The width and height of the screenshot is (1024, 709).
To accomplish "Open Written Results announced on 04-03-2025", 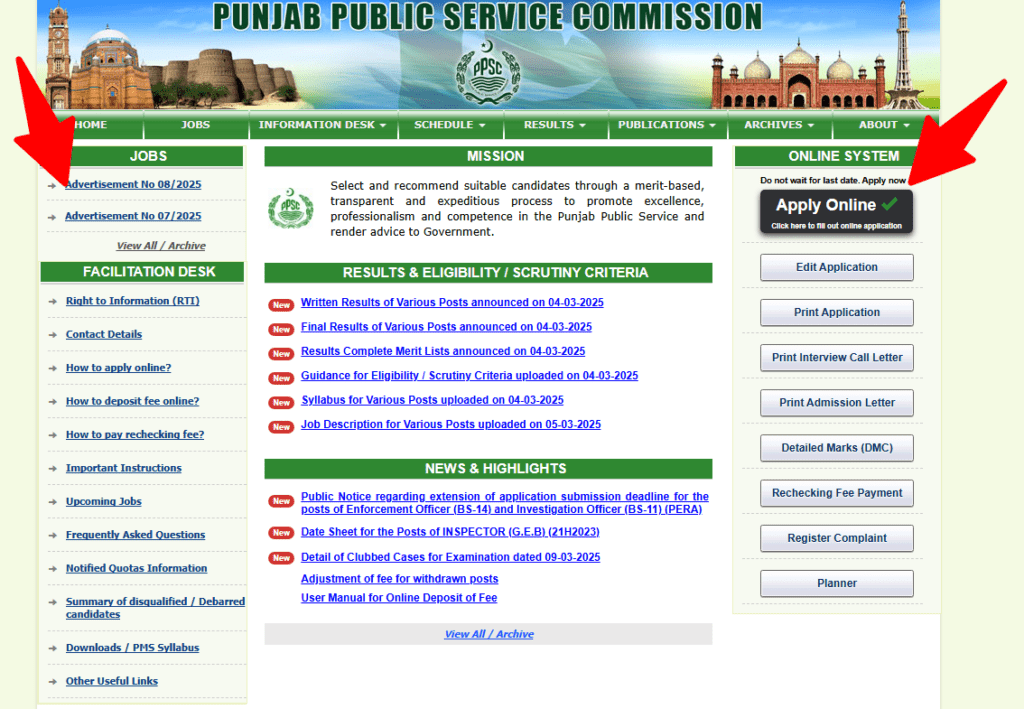I will pyautogui.click(x=452, y=302).
